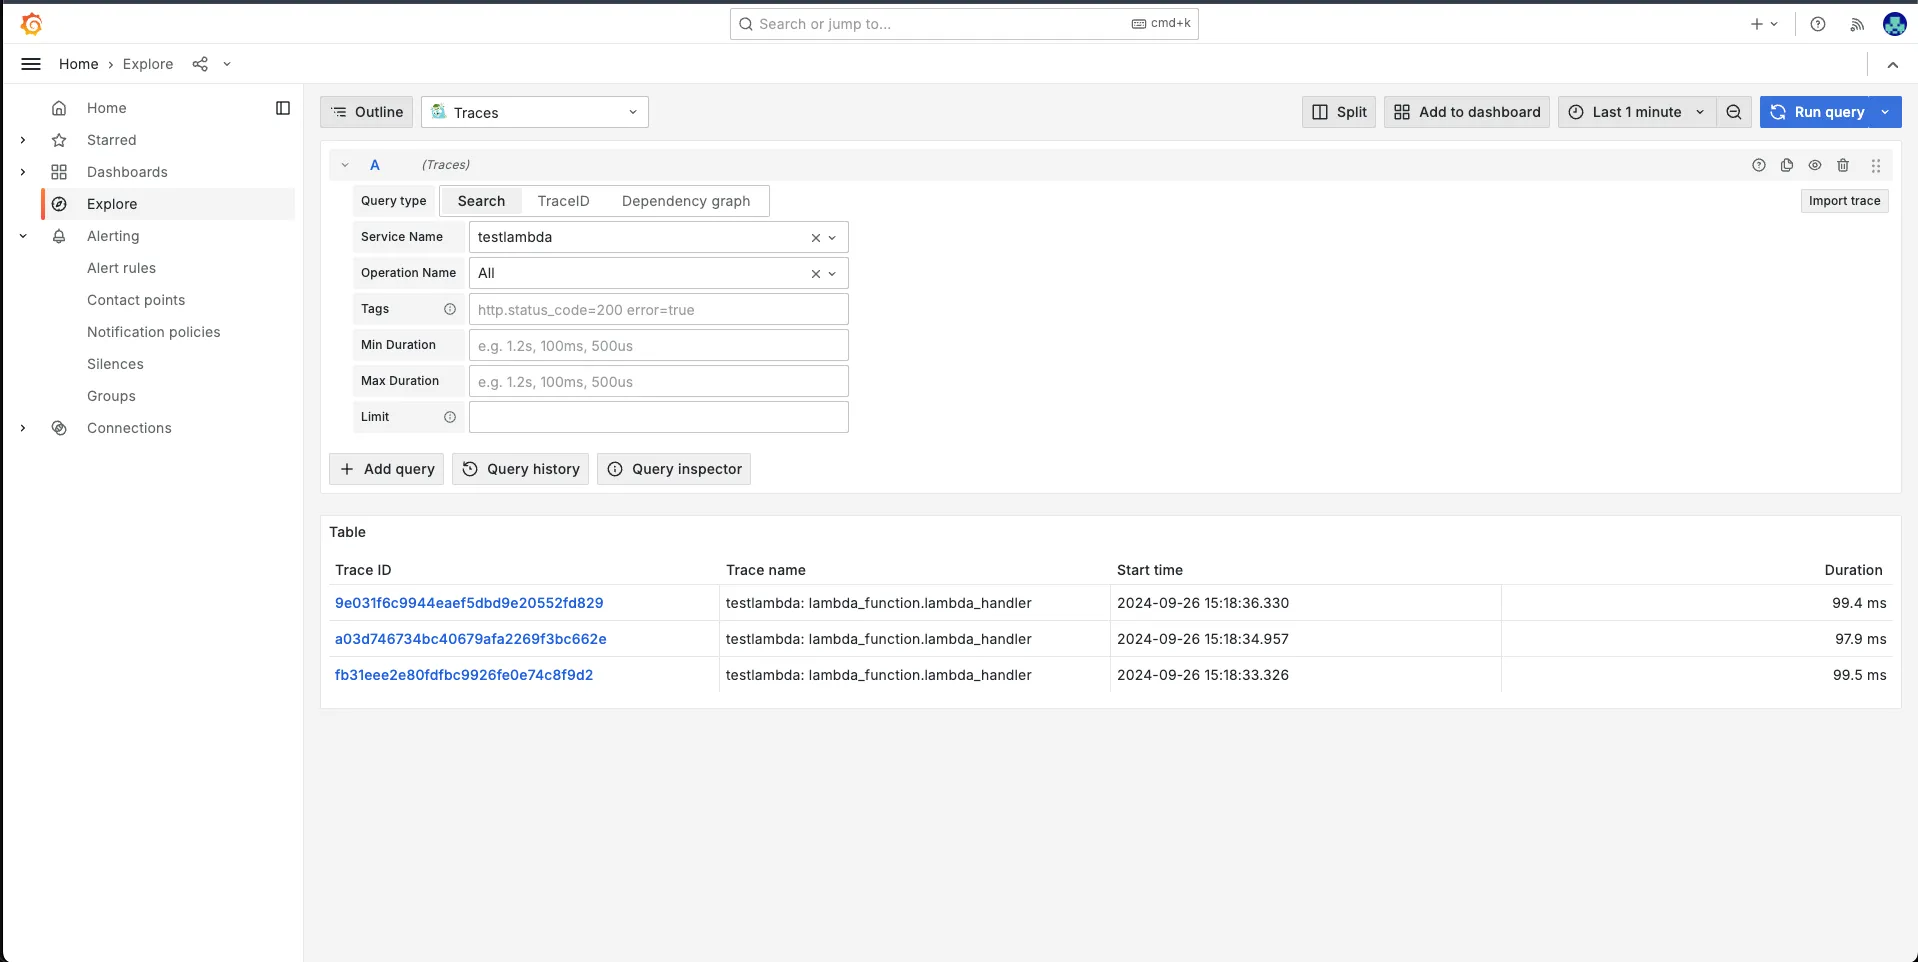The height and width of the screenshot is (962, 1918).
Task: Delete query A with trash icon
Action: [1843, 165]
